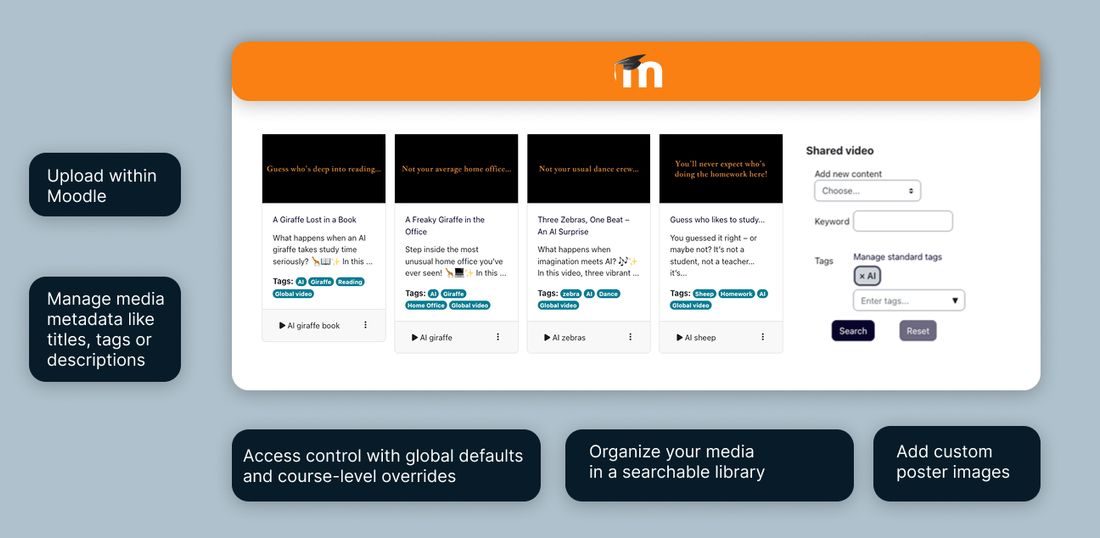Focus the Keyword input field
The image size is (1100, 538).
[903, 221]
